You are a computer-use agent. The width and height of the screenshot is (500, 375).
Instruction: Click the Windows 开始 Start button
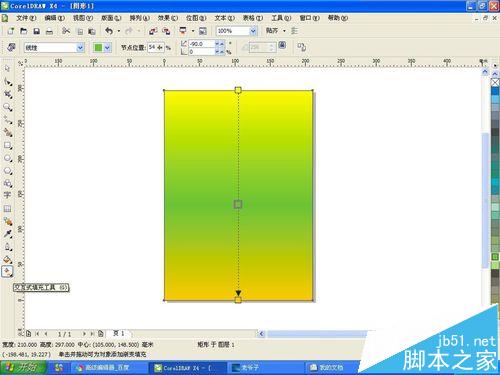coord(23,368)
